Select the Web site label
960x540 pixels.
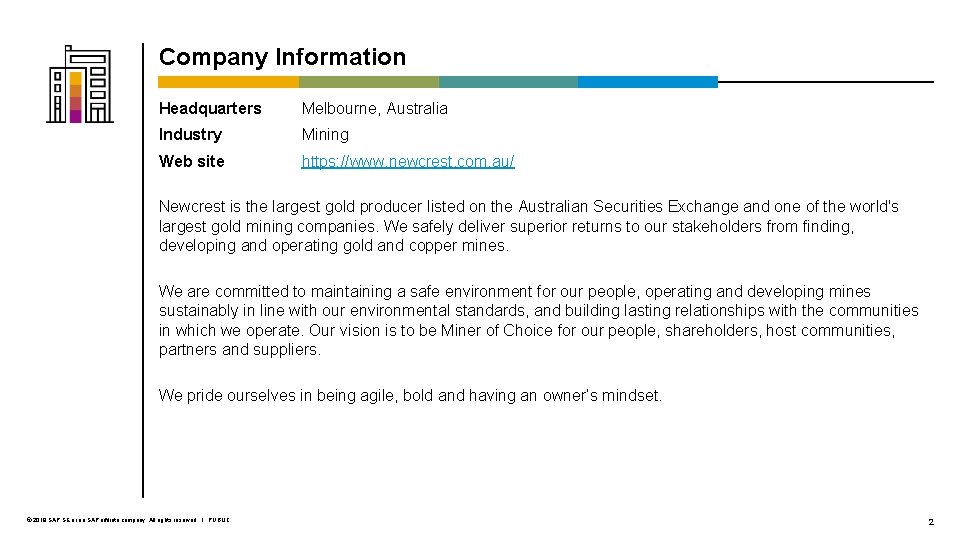(192, 161)
